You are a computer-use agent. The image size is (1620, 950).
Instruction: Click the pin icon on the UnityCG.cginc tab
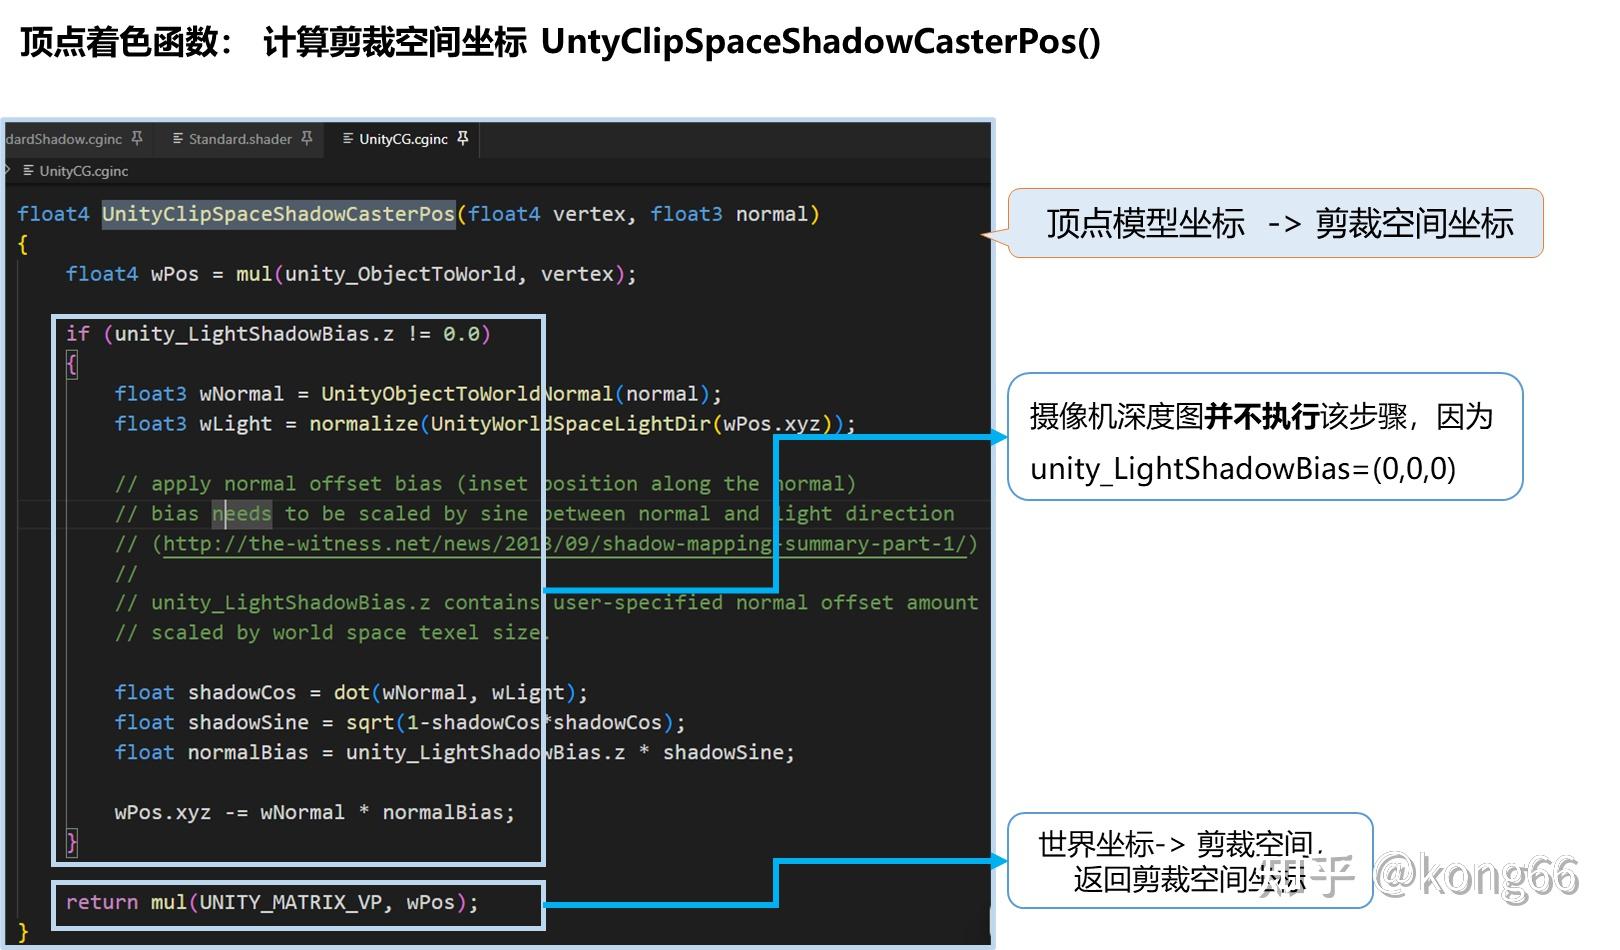pyautogui.click(x=464, y=139)
